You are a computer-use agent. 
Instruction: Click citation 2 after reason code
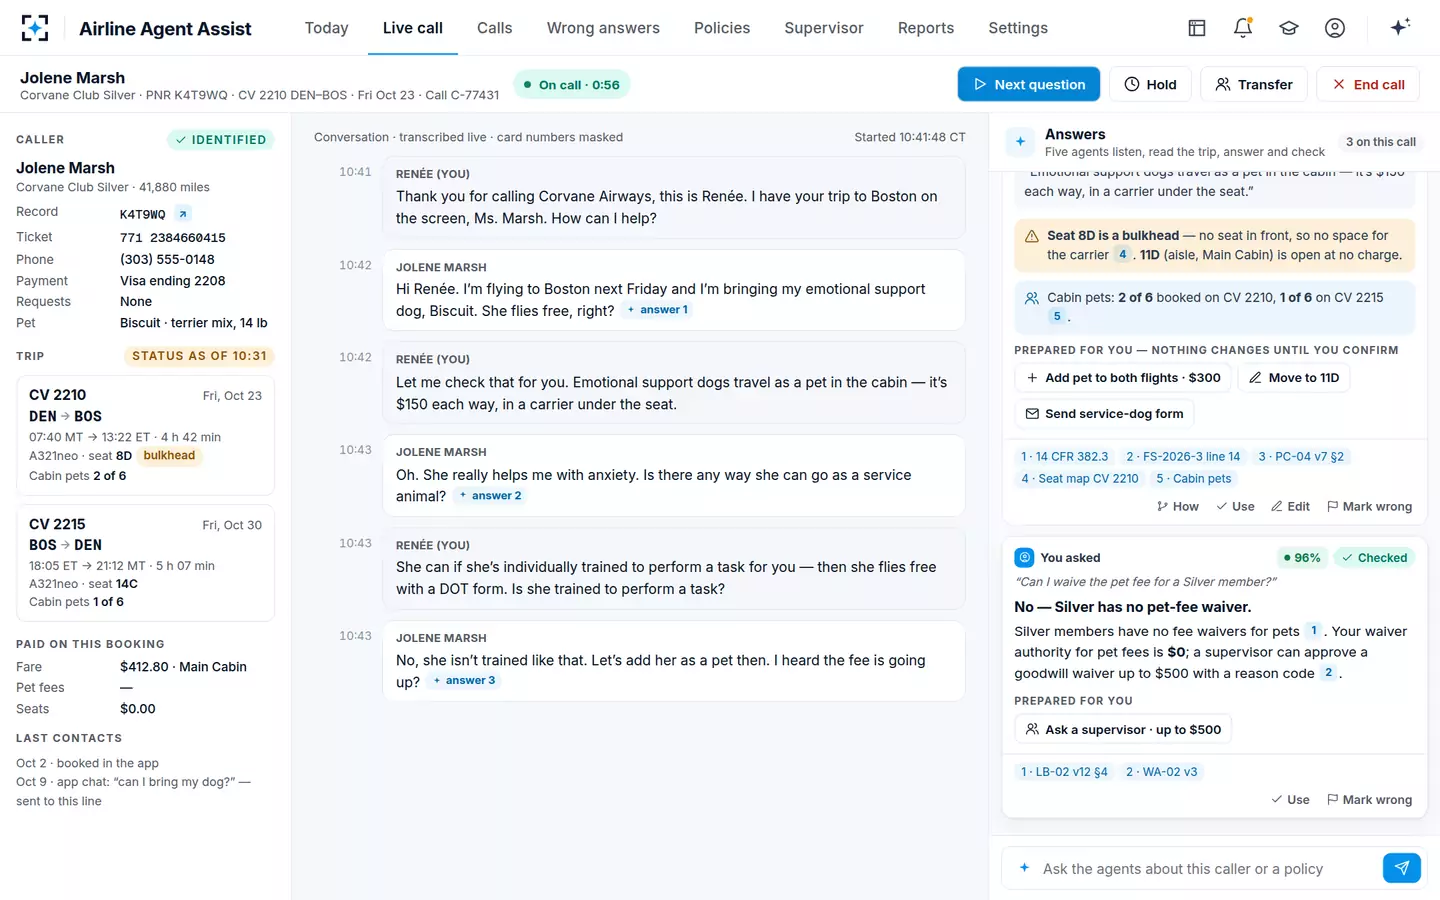coord(1328,673)
